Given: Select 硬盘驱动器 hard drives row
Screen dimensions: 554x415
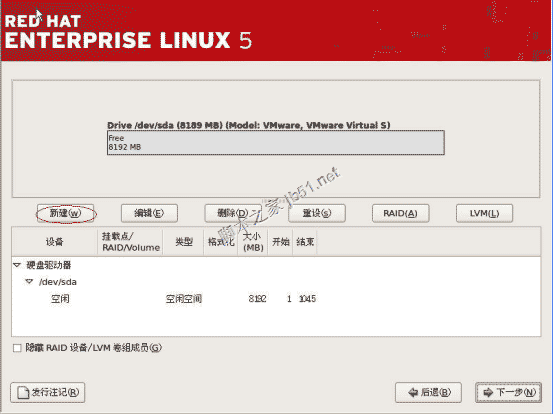Looking at the screenshot, I should click(276, 265).
